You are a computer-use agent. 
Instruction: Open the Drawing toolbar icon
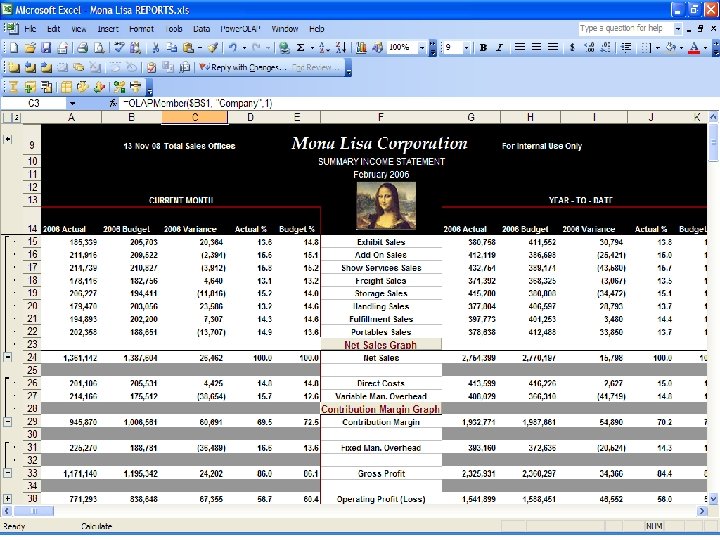[377, 47]
